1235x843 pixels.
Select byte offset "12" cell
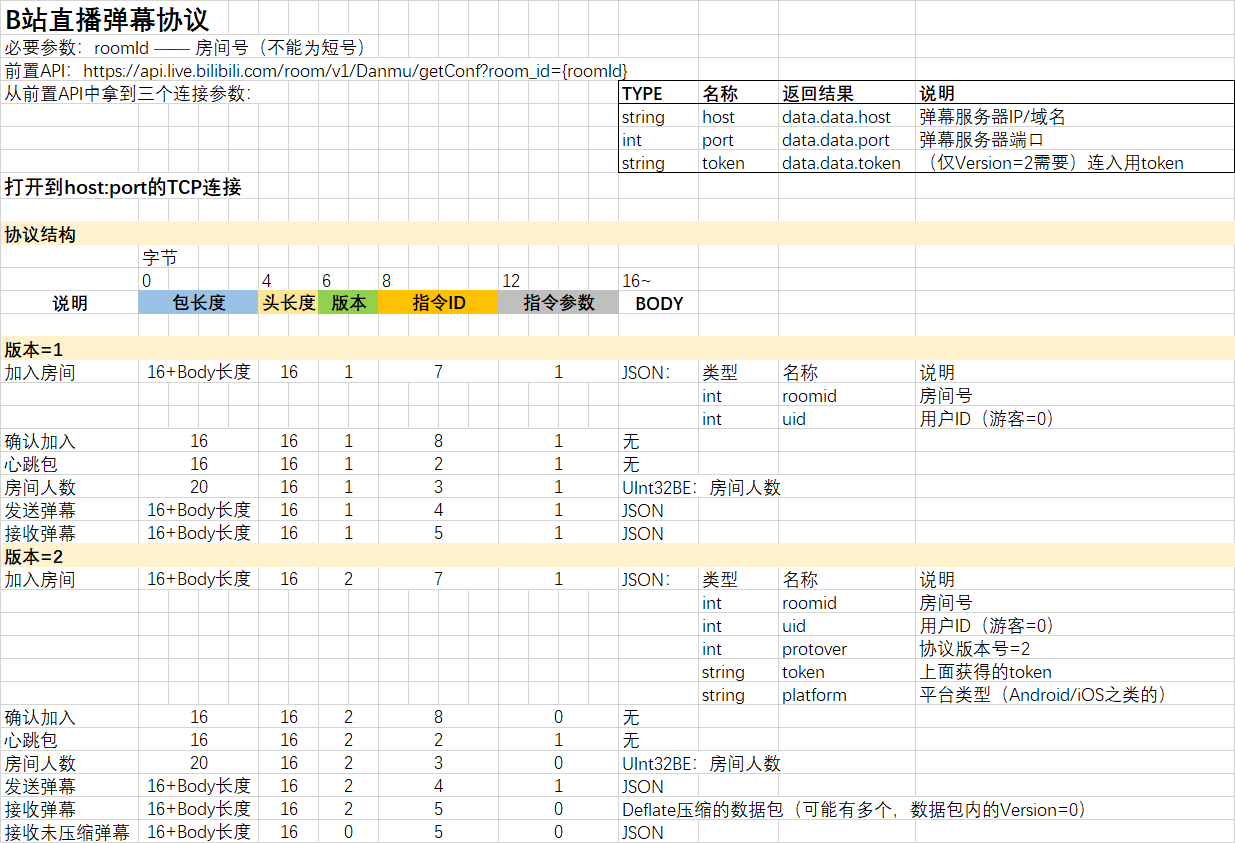(511, 281)
